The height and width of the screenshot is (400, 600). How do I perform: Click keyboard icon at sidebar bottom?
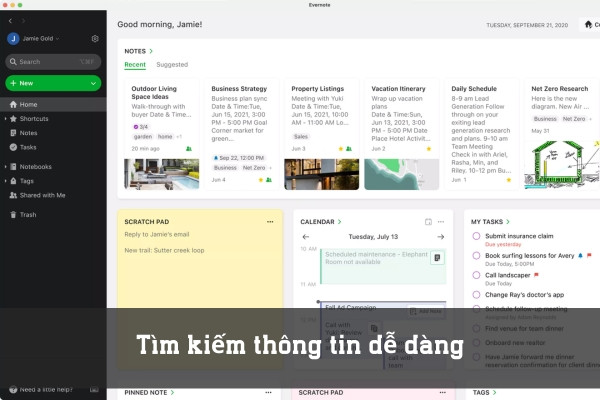click(x=94, y=390)
